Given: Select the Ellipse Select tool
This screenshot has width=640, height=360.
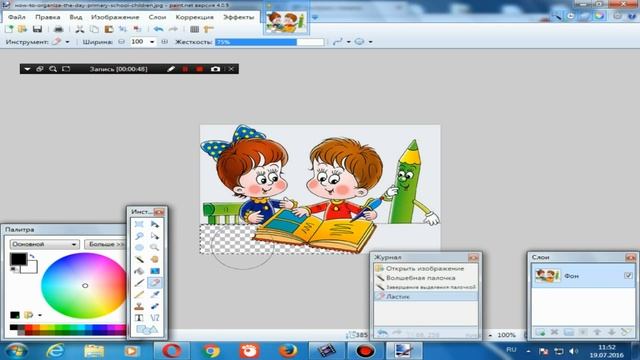Looking at the screenshot, I should [x=139, y=247].
